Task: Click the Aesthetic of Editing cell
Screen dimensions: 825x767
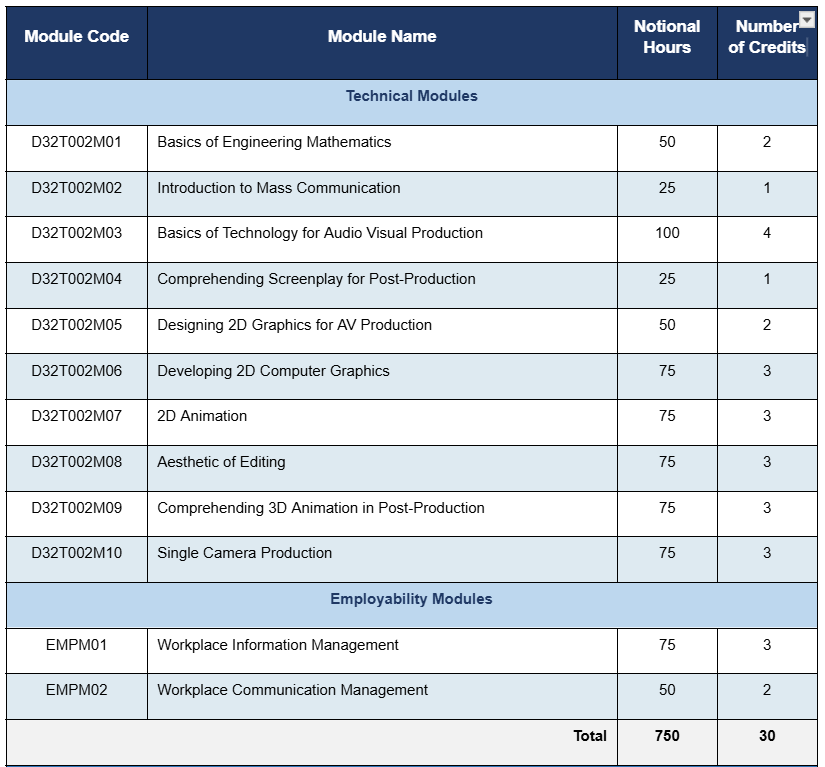Action: (x=221, y=462)
